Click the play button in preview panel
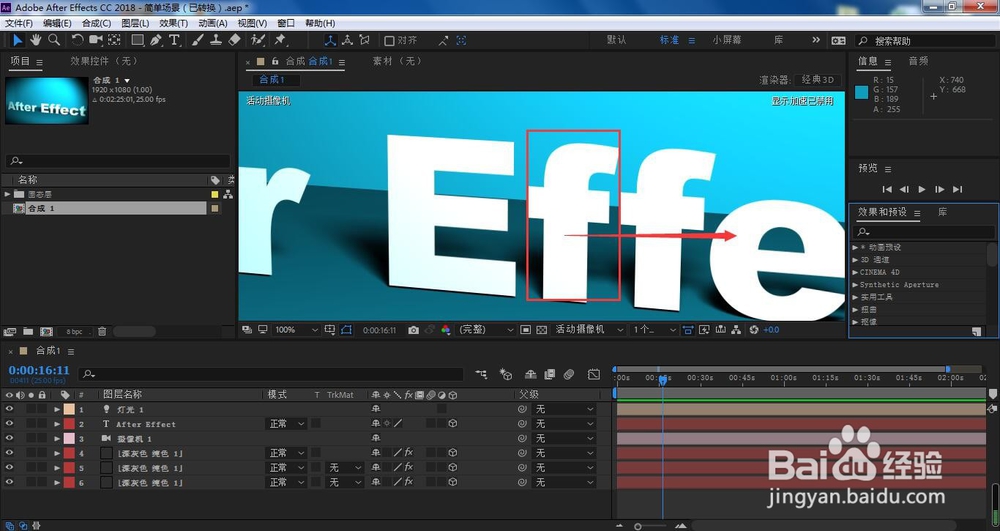The image size is (1000, 531). tap(922, 189)
